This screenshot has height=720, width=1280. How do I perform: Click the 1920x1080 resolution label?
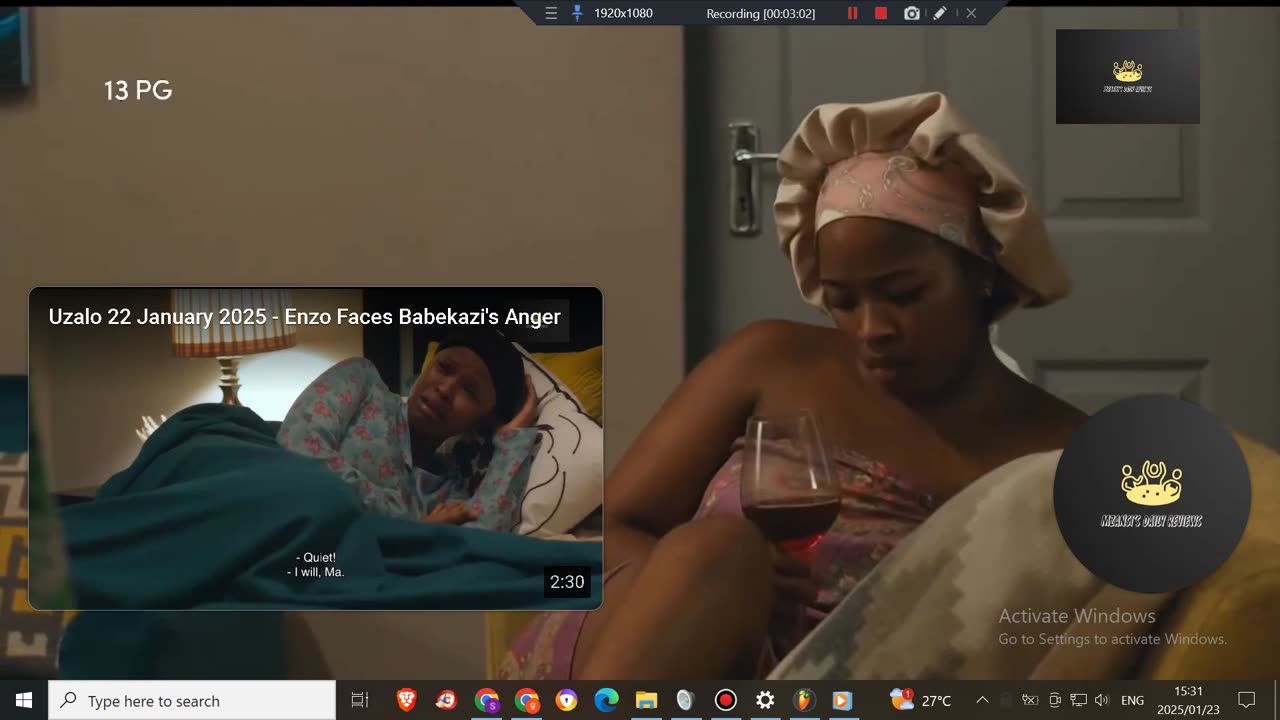tap(623, 13)
